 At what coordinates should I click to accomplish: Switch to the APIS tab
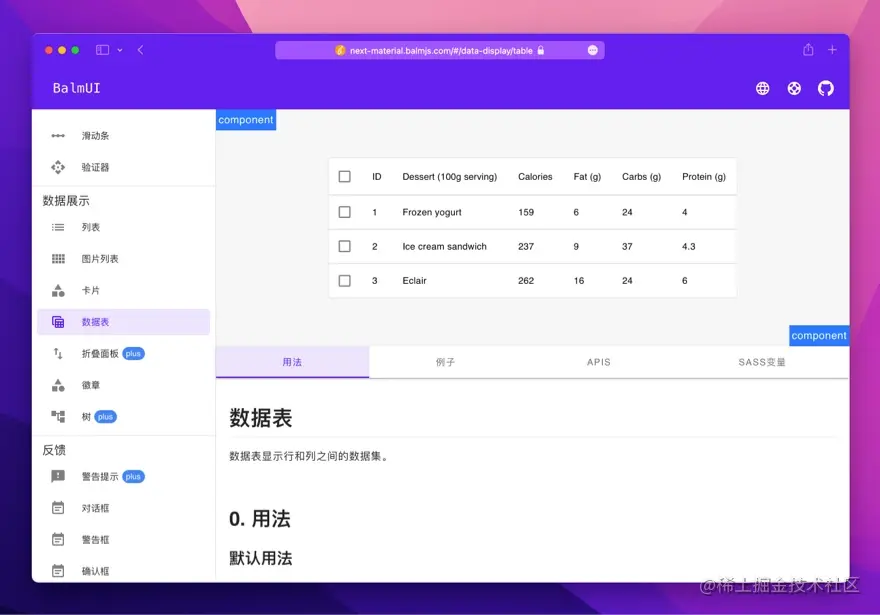pos(598,363)
